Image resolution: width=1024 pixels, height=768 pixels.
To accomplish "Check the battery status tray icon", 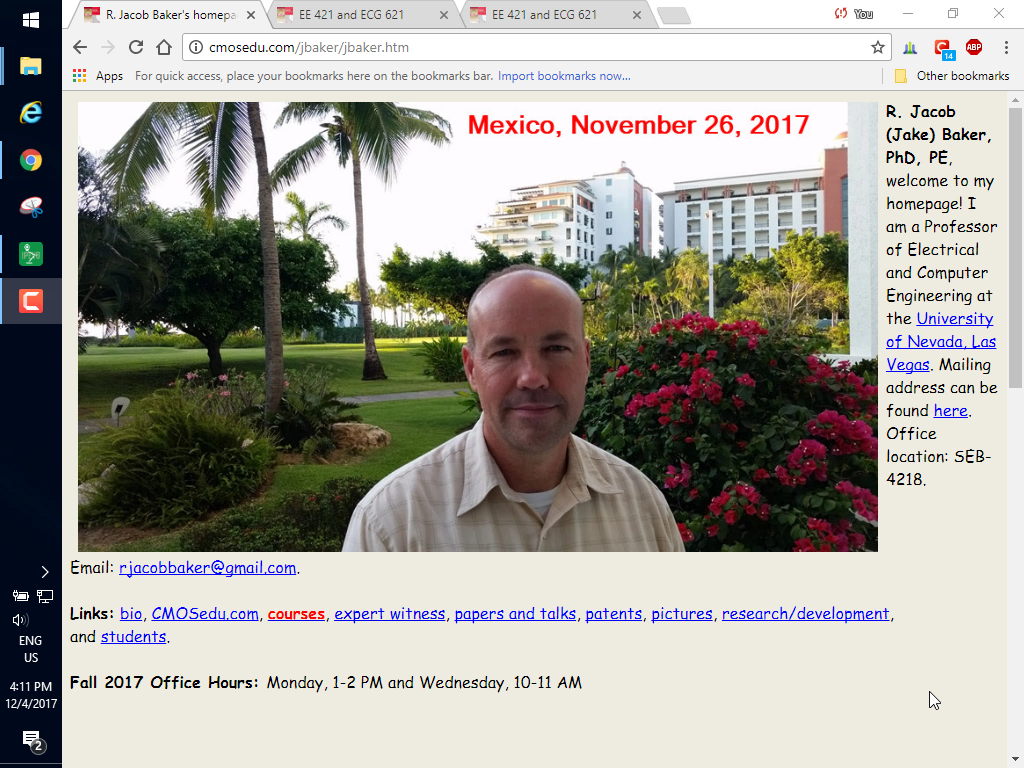I will (x=21, y=596).
